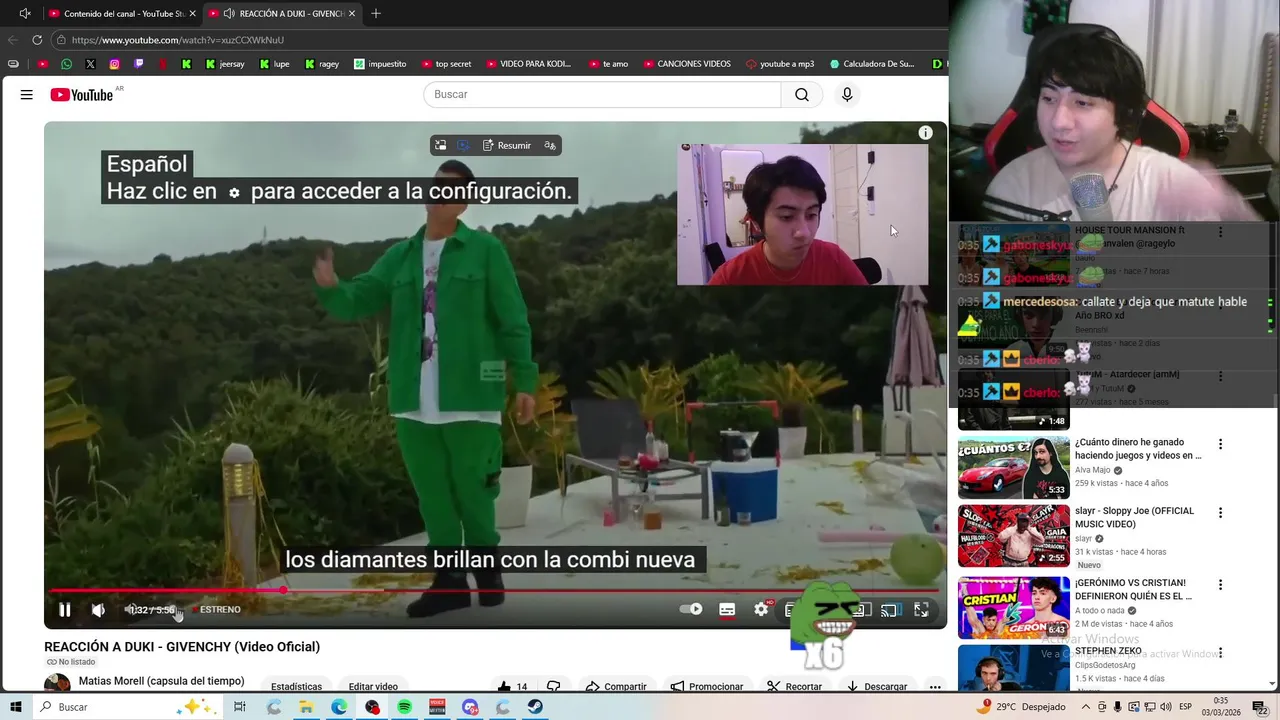Click the Descargar download button
Image resolution: width=1280 pixels, height=720 pixels.
(x=876, y=687)
